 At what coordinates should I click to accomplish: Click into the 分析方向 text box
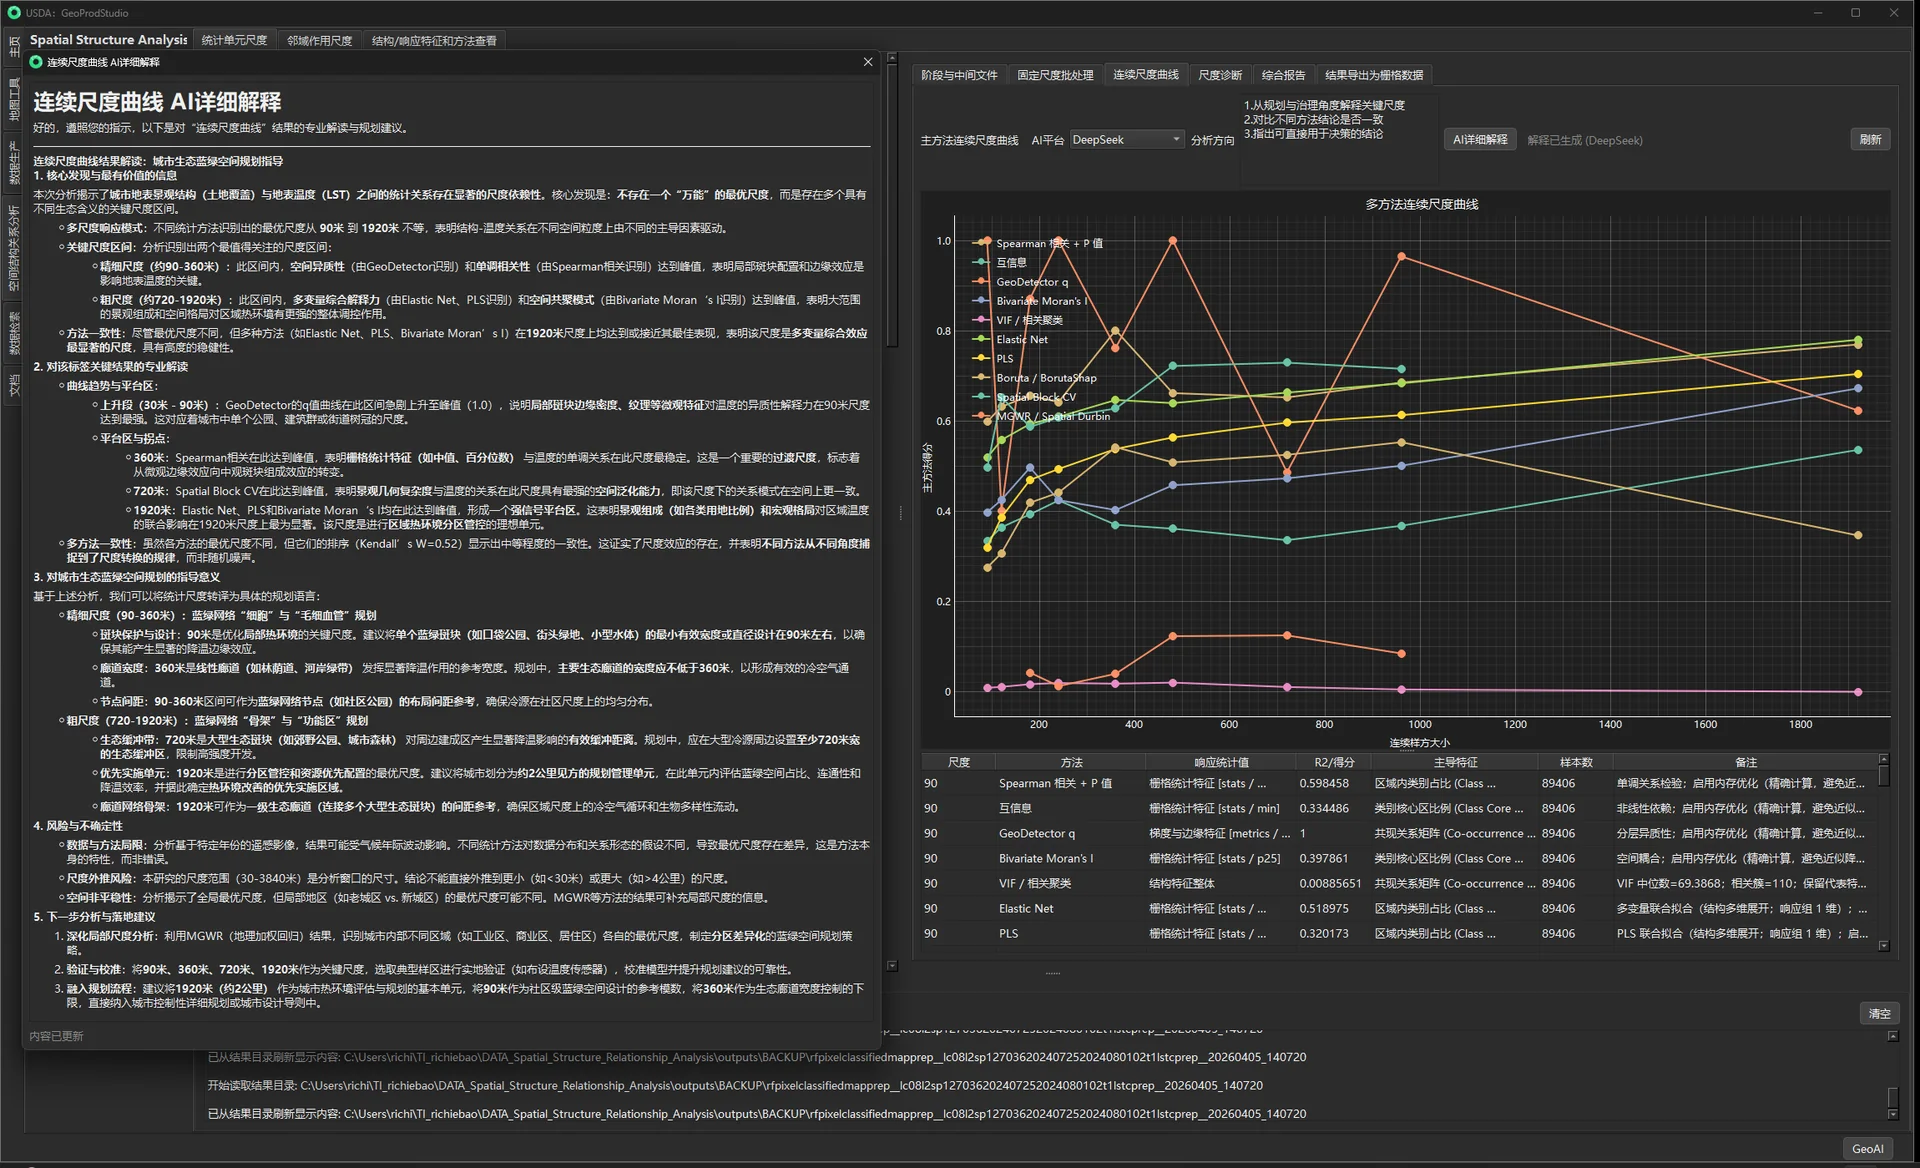point(1338,140)
